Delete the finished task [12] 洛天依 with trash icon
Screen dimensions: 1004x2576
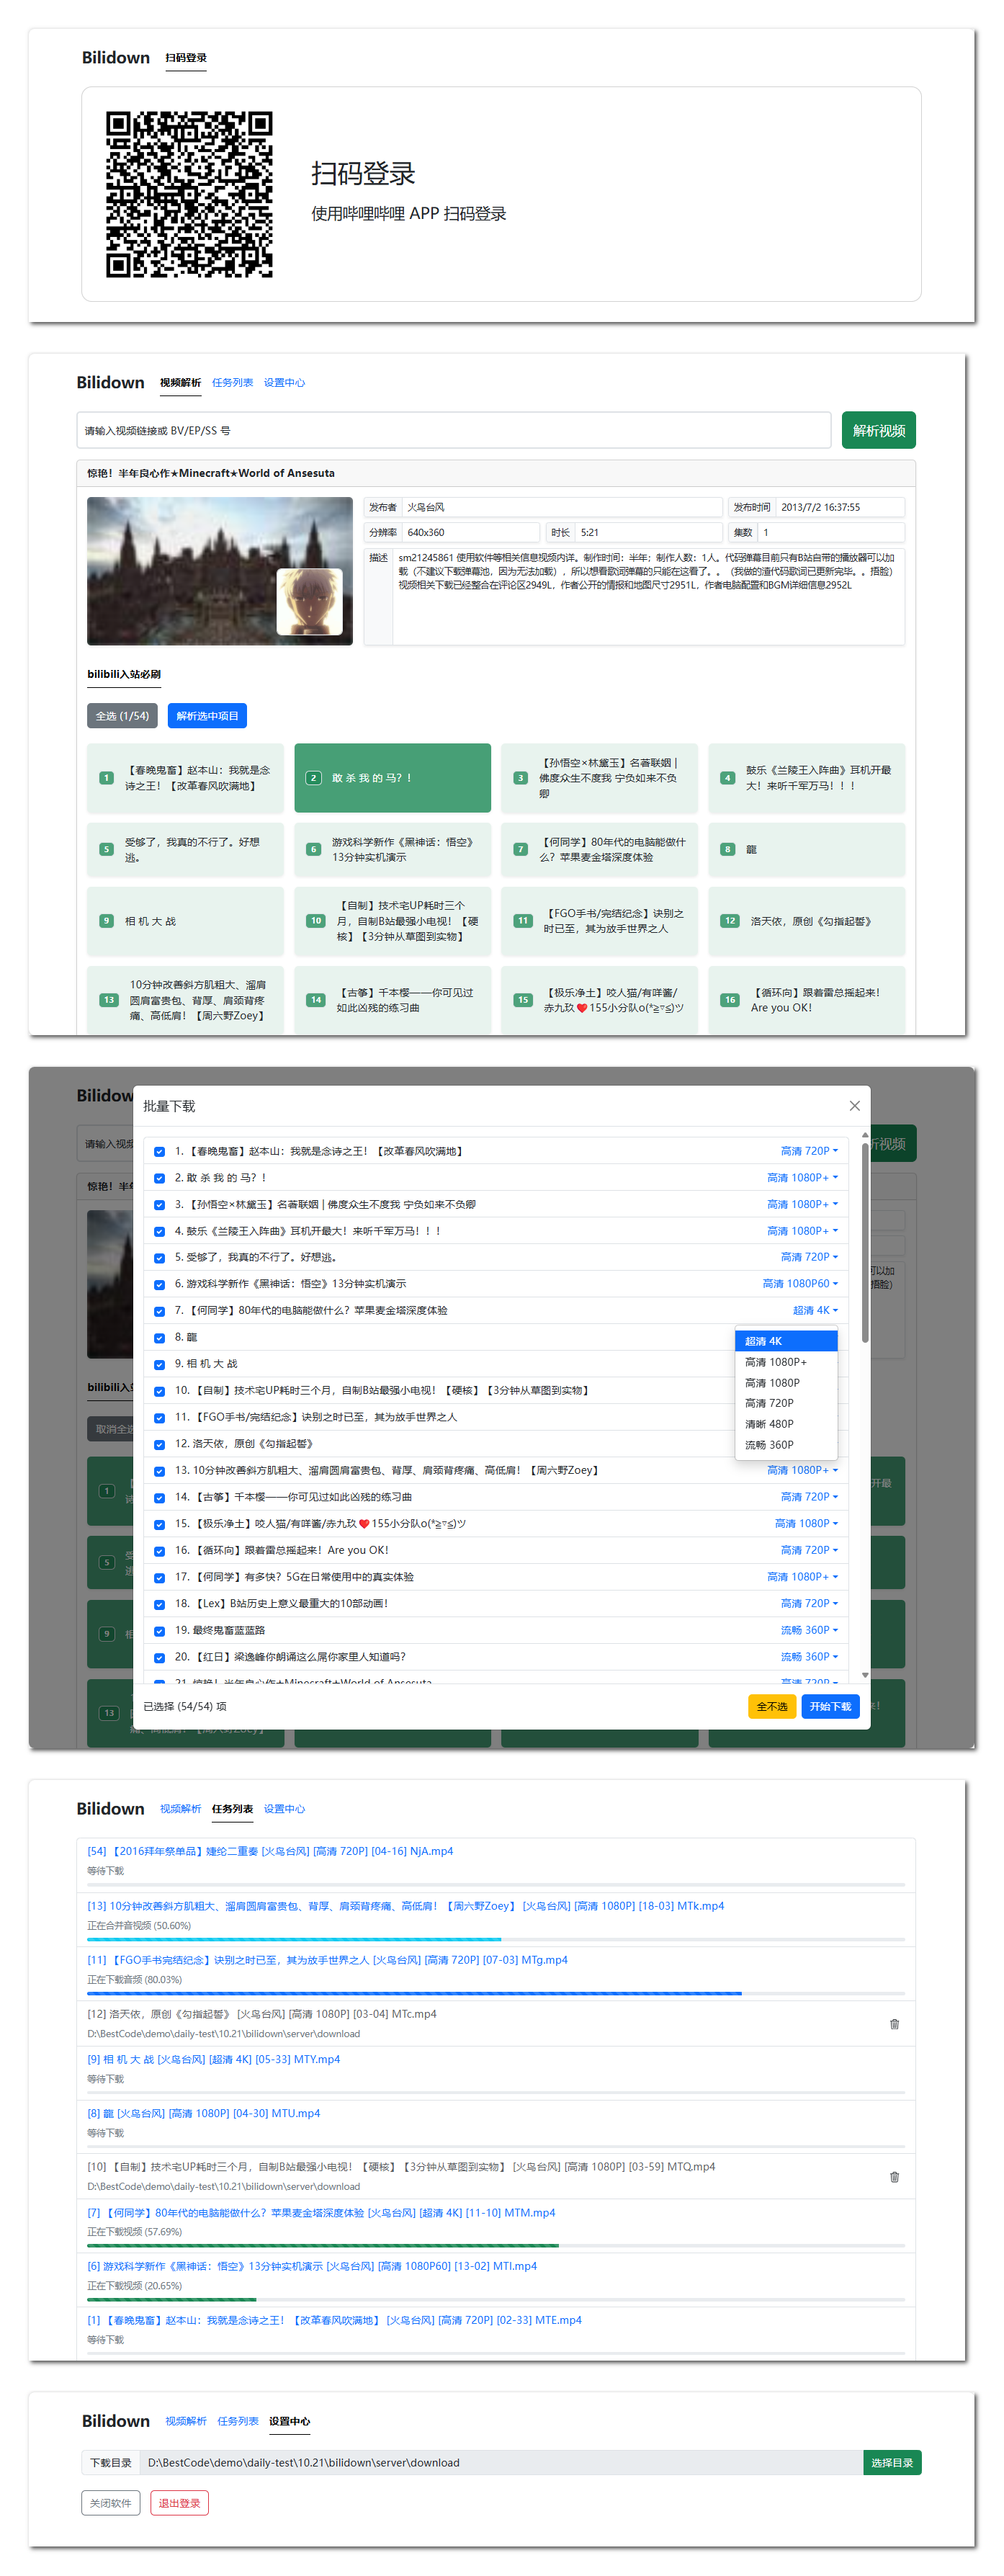coord(894,2024)
